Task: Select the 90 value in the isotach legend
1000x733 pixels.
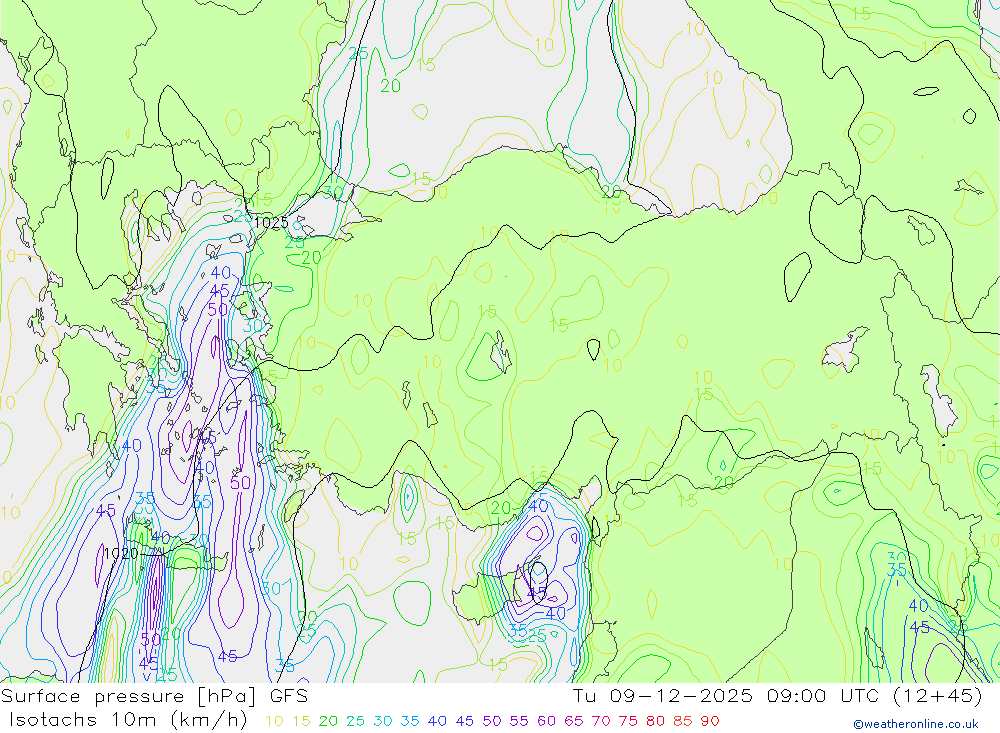Action: [x=710, y=721]
